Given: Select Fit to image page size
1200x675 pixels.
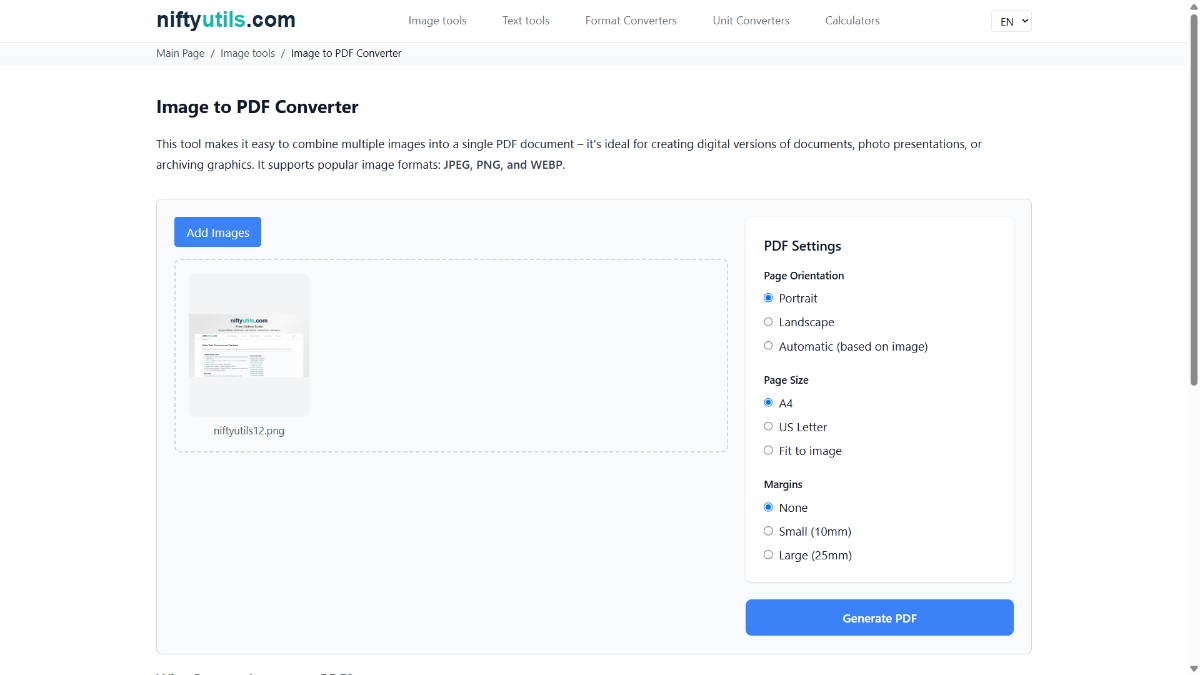Looking at the screenshot, I should (769, 451).
